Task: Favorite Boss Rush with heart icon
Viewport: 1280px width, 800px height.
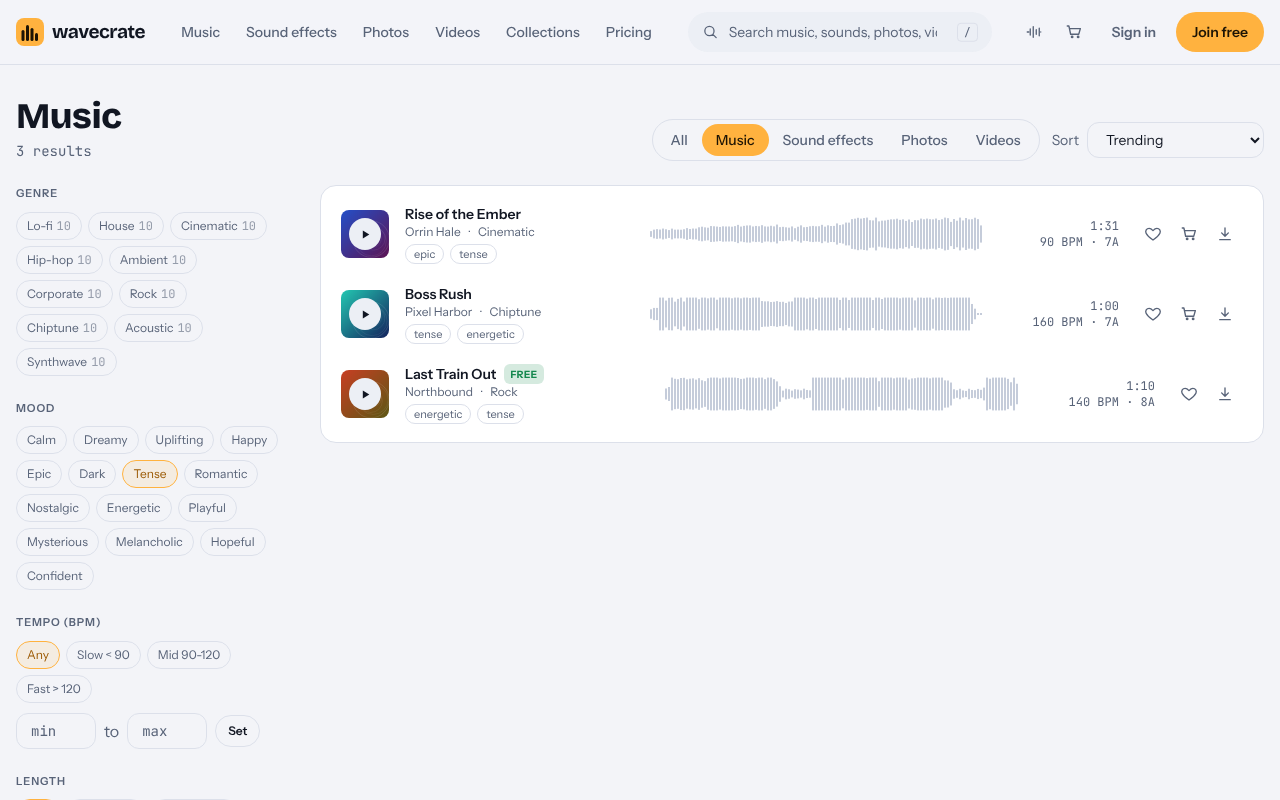Action: (x=1153, y=314)
